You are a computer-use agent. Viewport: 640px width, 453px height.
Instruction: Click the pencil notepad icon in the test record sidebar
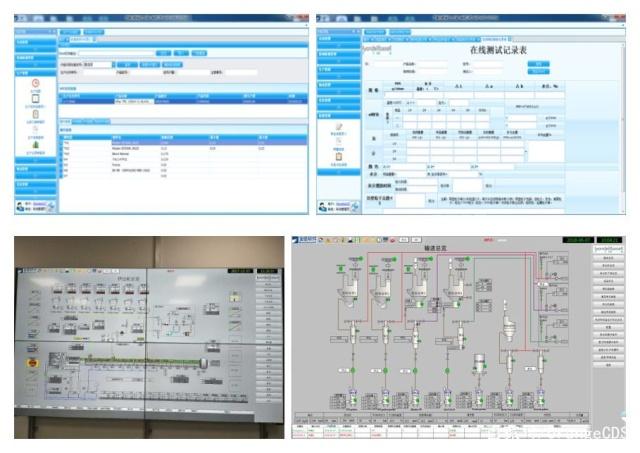point(339,126)
